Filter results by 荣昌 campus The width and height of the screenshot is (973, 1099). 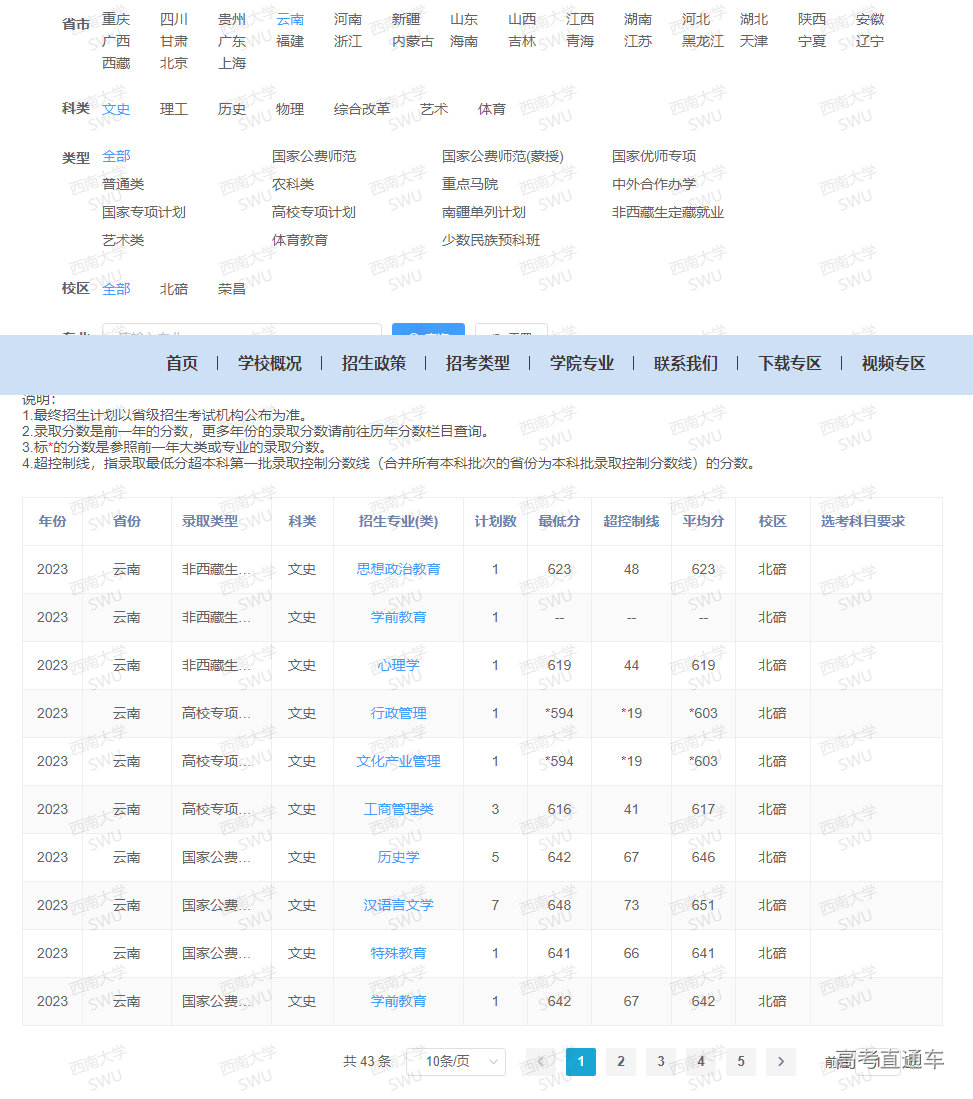(x=231, y=289)
